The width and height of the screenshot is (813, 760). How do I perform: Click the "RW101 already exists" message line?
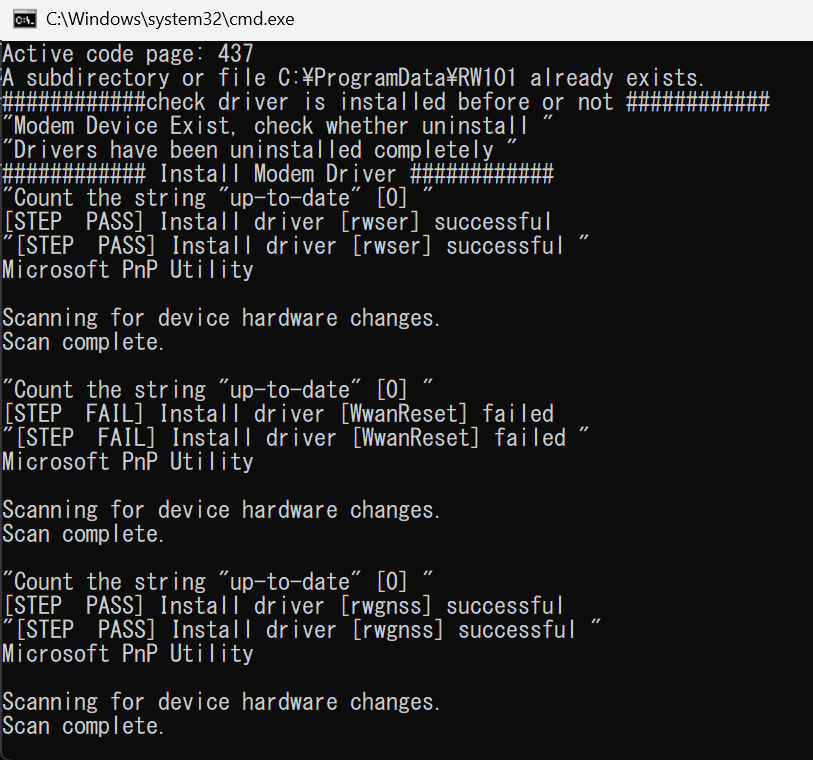pos(354,77)
